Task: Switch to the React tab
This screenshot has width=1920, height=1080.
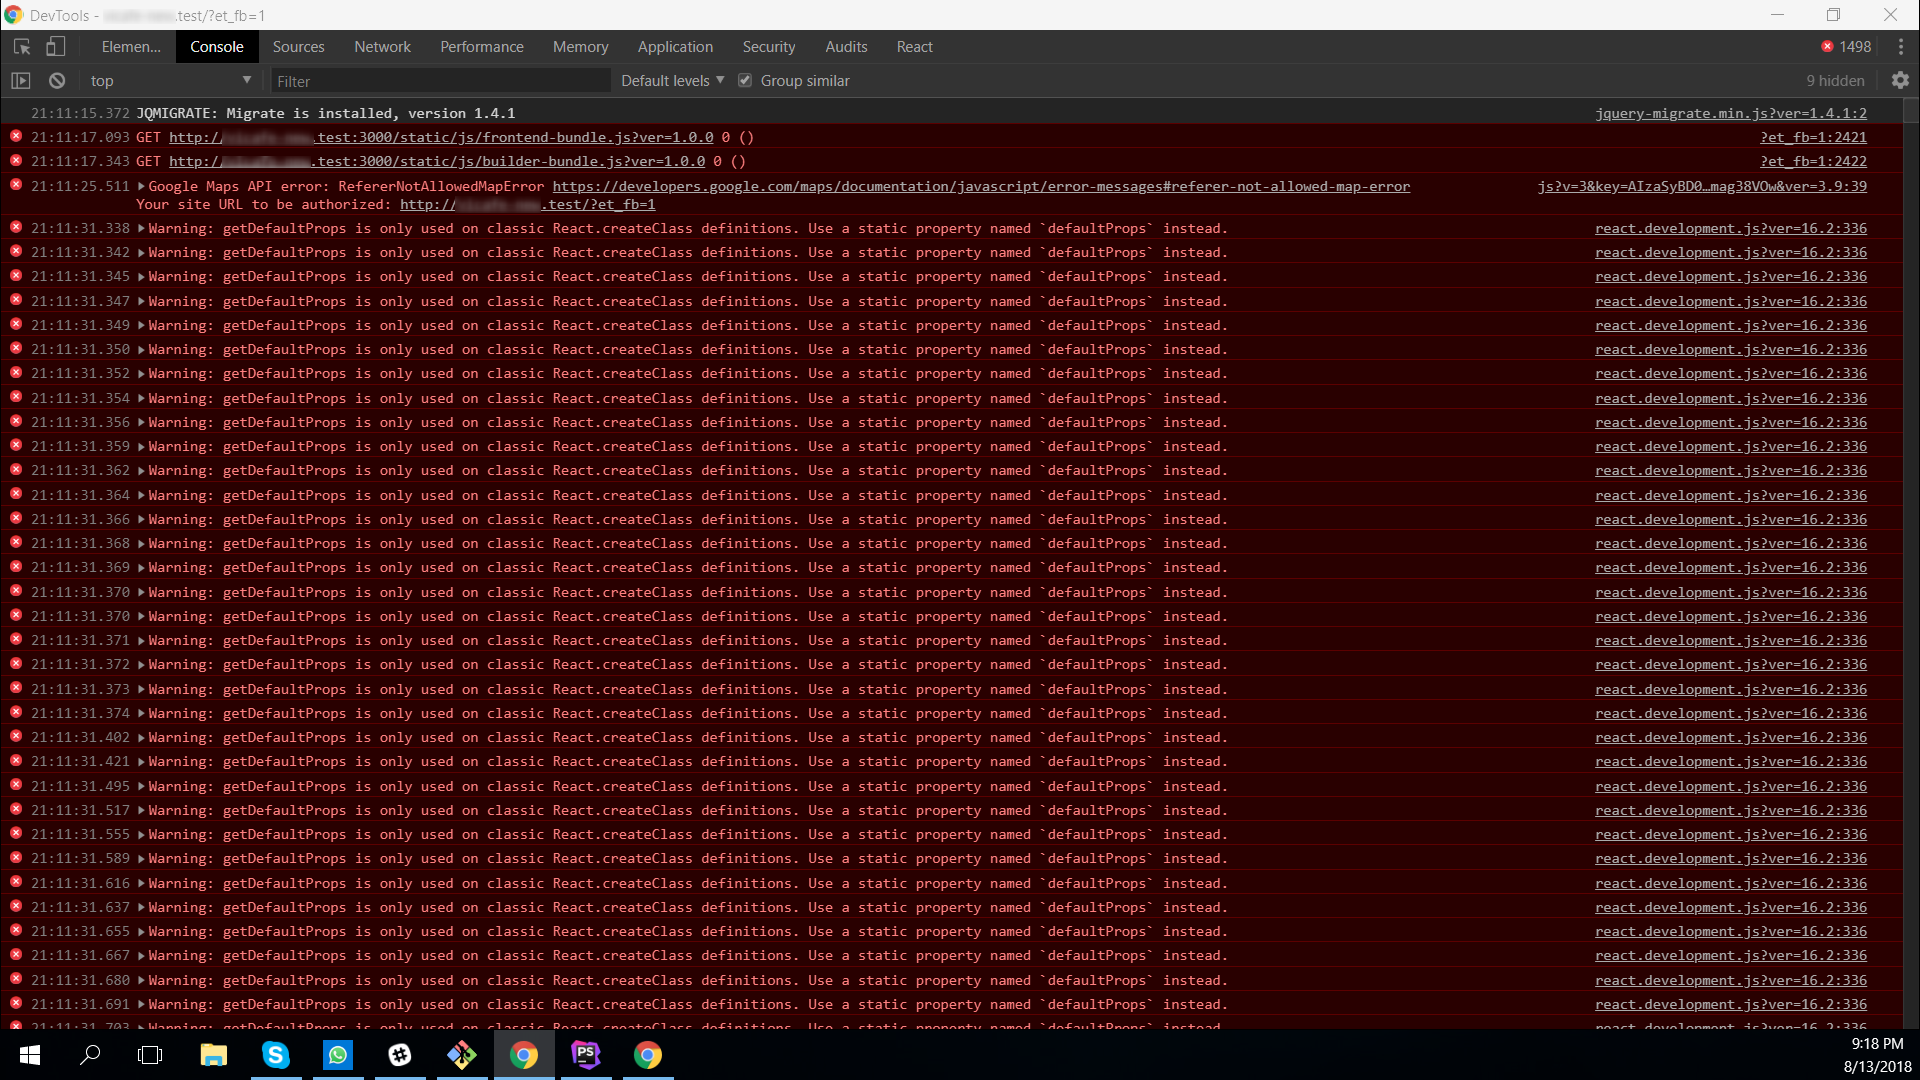Action: coord(914,47)
